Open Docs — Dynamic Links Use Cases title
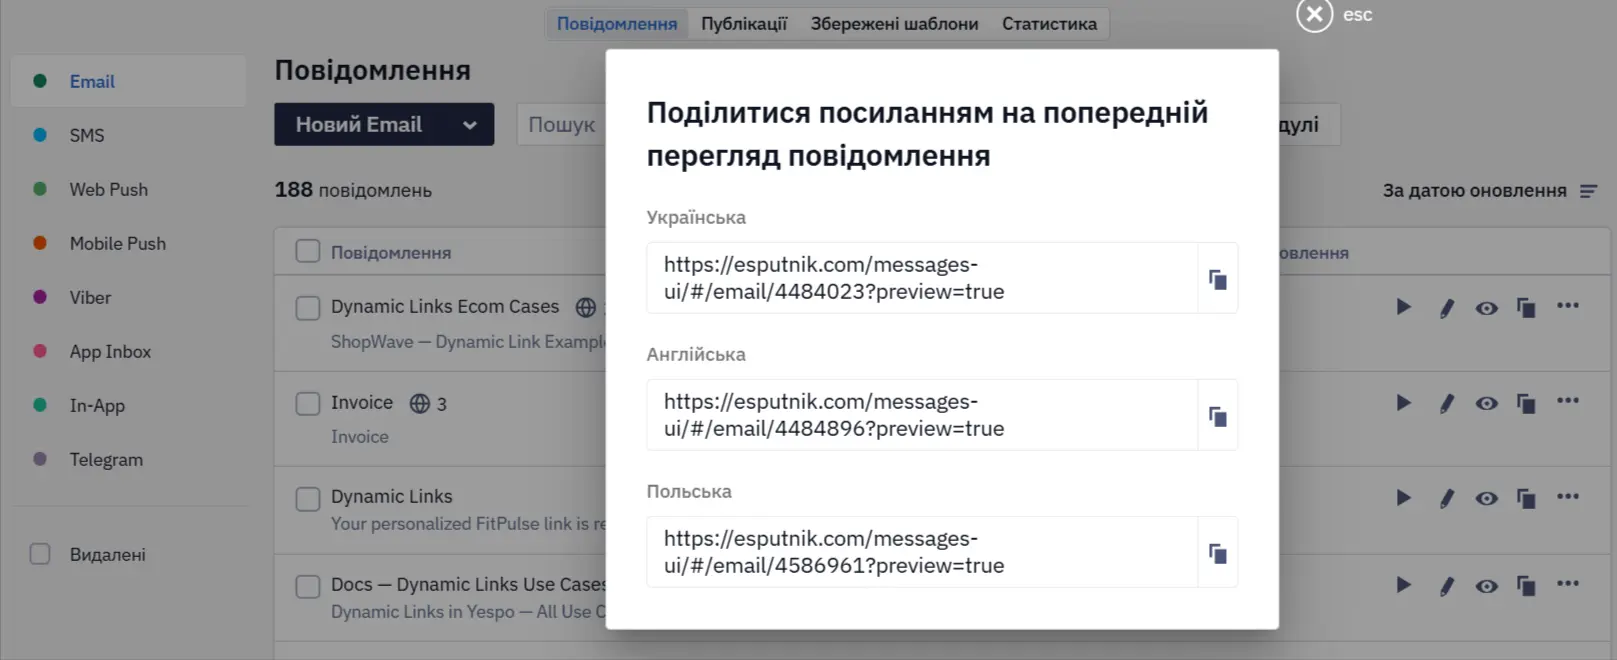Image resolution: width=1617 pixels, height=660 pixels. point(468,585)
